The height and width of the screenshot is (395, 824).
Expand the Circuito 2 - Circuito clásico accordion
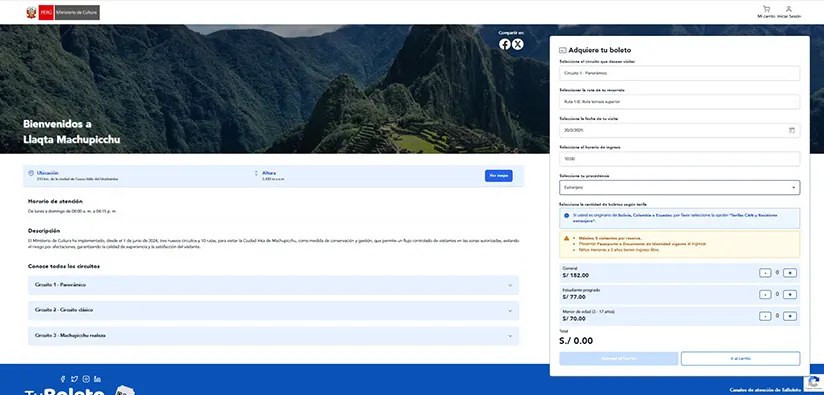pos(273,310)
